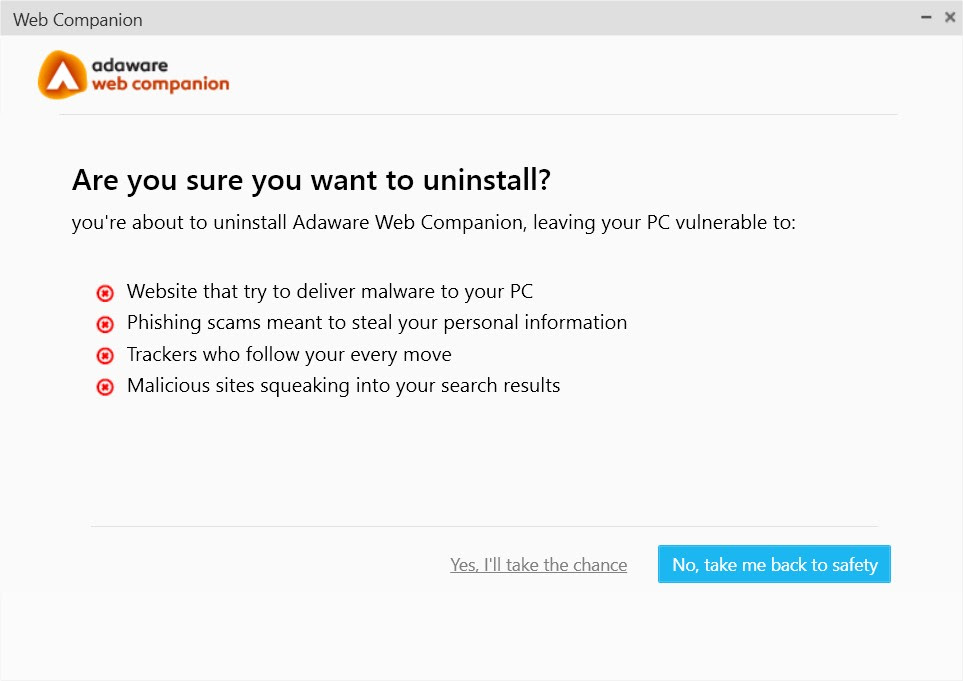Click the red X icon beside Trackers line
The height and width of the screenshot is (681, 963).
(x=105, y=356)
